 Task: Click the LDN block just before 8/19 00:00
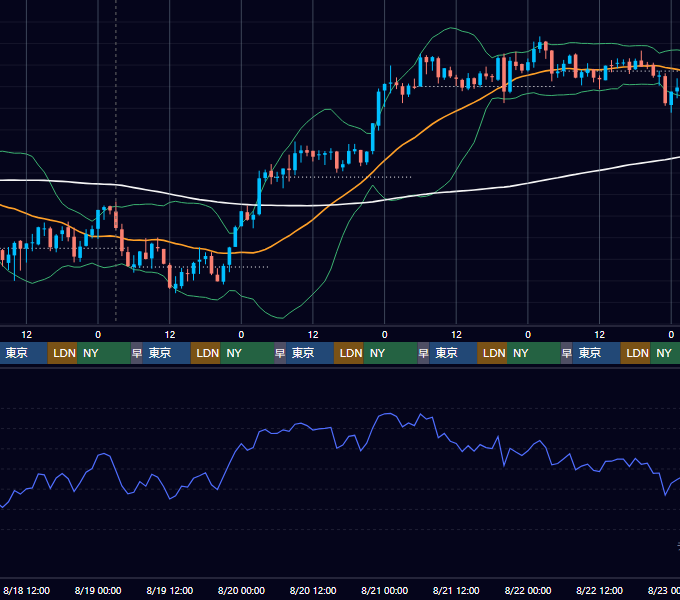(x=62, y=353)
